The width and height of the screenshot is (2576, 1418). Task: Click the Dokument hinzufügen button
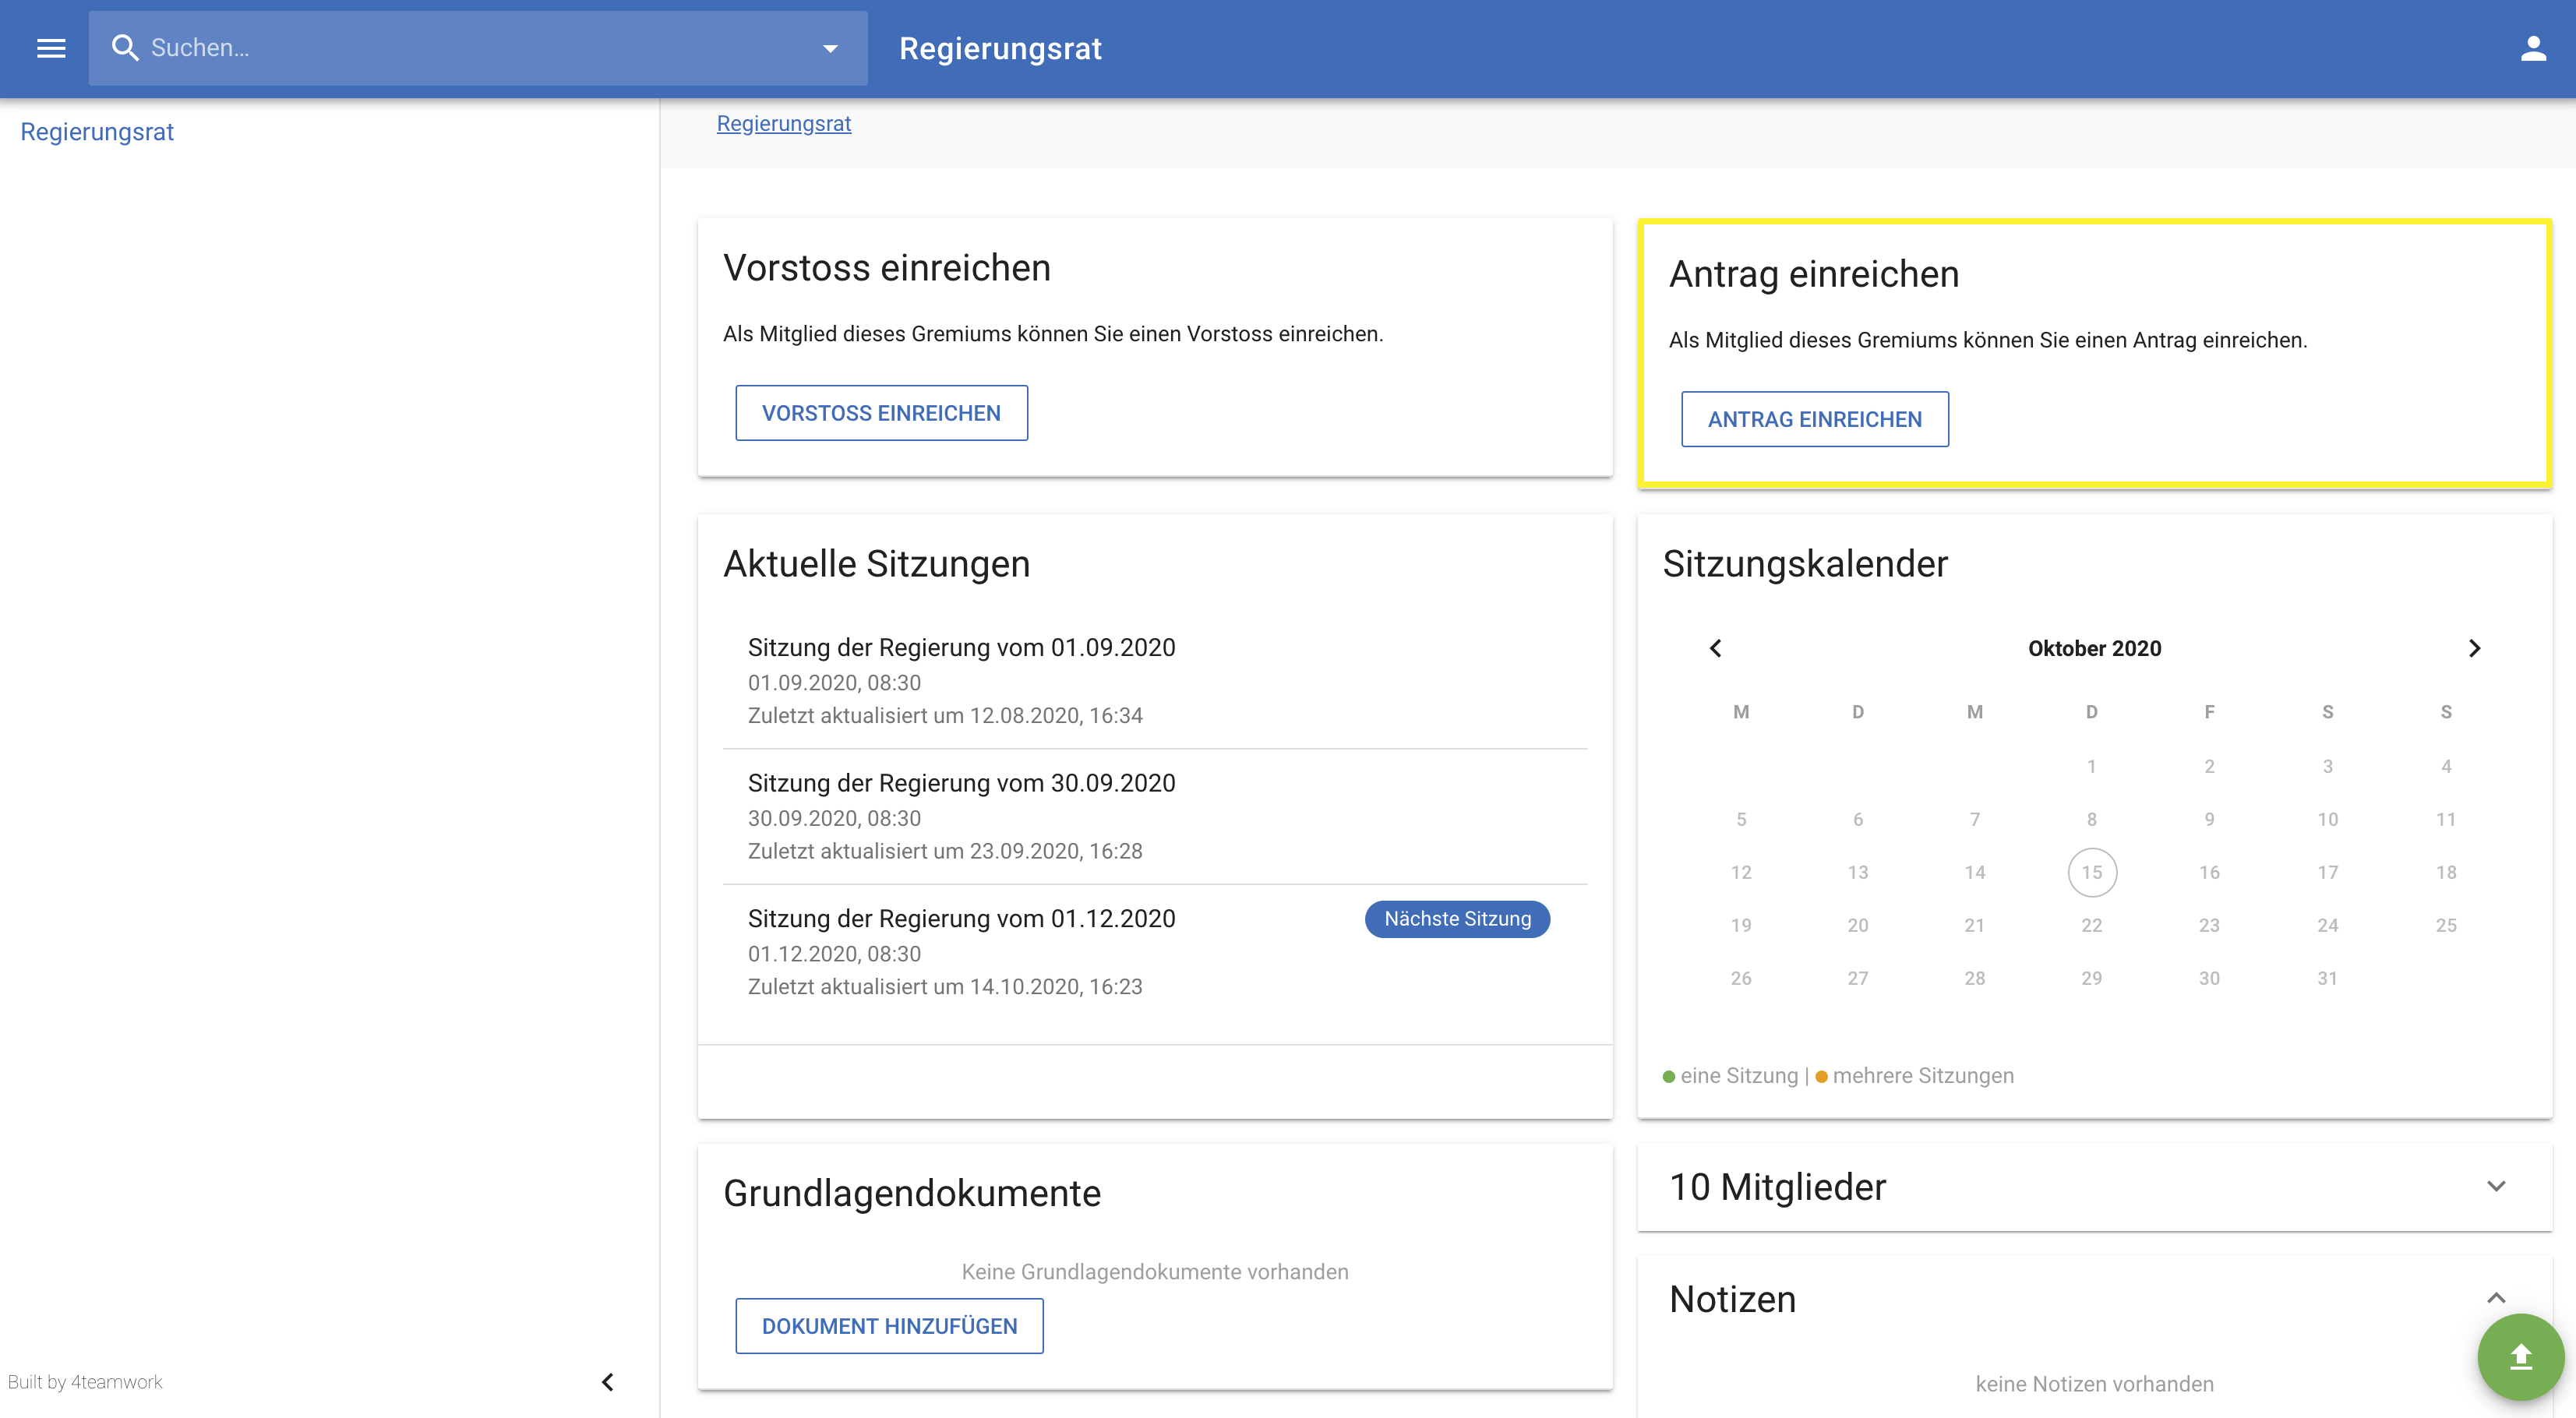[x=889, y=1326]
